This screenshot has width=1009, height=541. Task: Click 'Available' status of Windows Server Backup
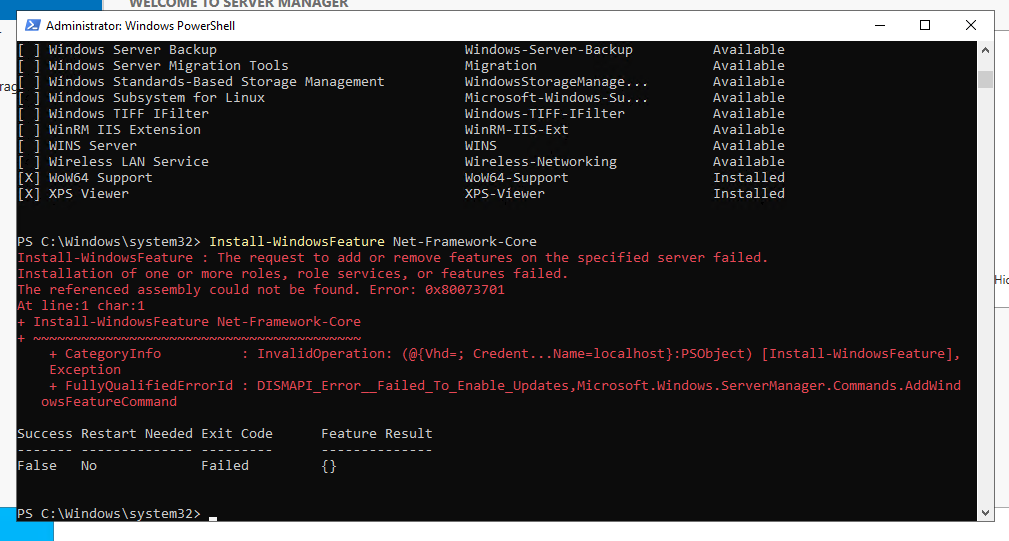click(749, 50)
